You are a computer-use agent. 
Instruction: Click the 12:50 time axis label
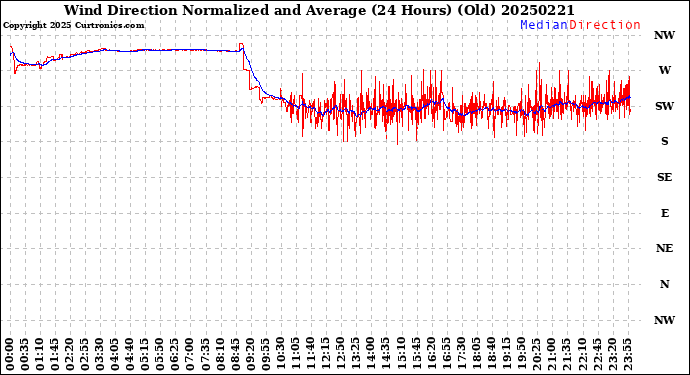tap(340, 354)
